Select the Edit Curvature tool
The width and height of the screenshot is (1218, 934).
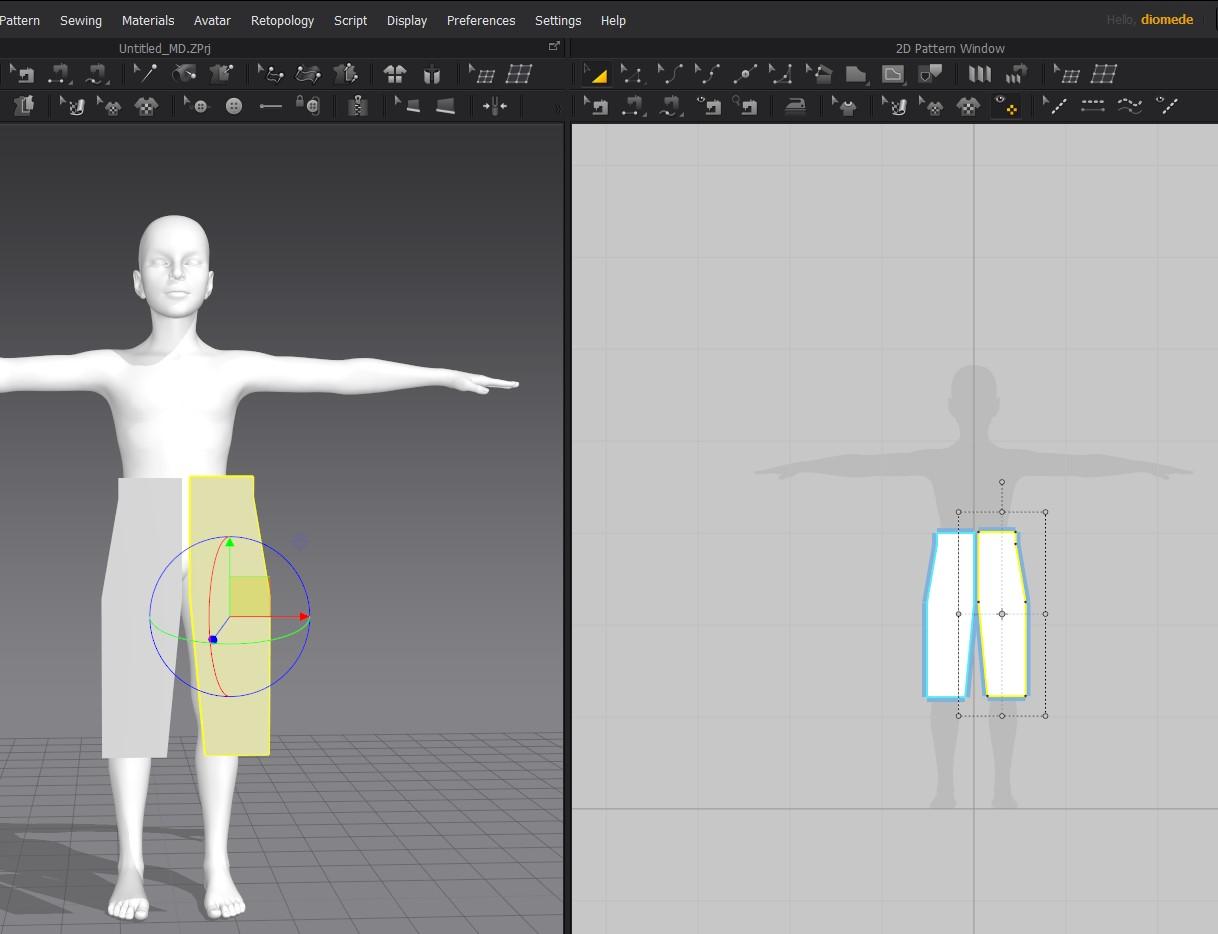click(670, 74)
